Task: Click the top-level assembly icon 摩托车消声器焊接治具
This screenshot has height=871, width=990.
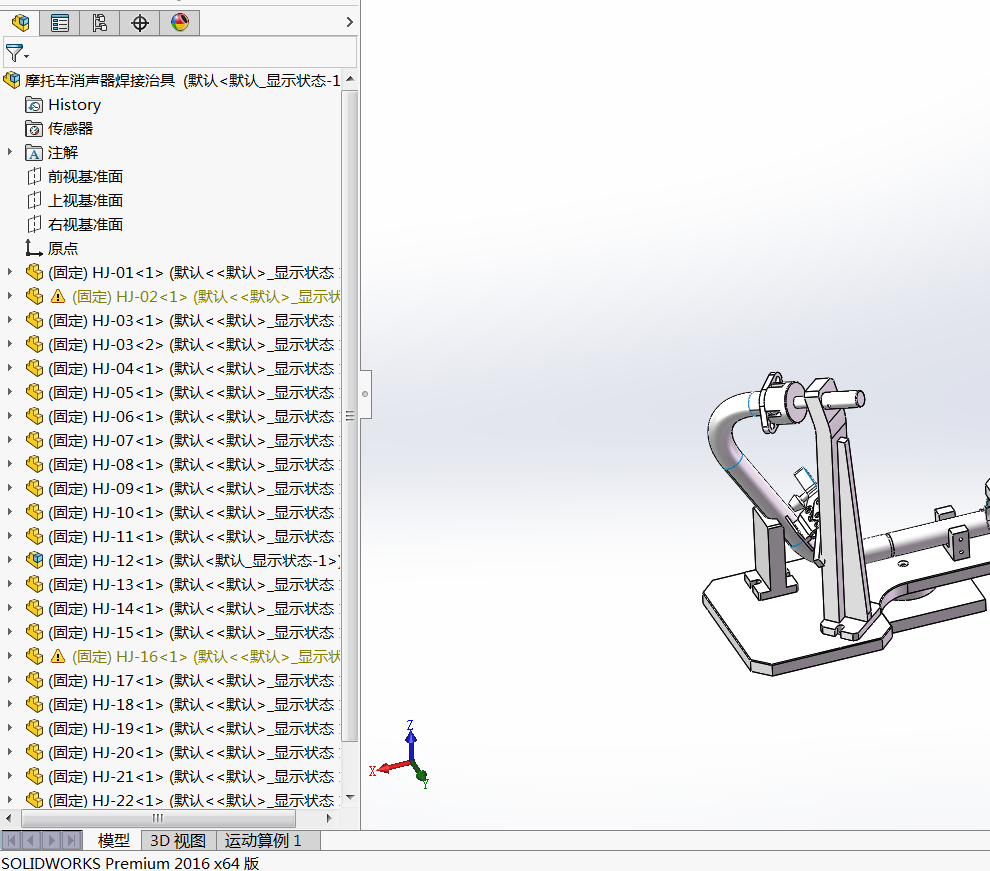Action: click(11, 80)
